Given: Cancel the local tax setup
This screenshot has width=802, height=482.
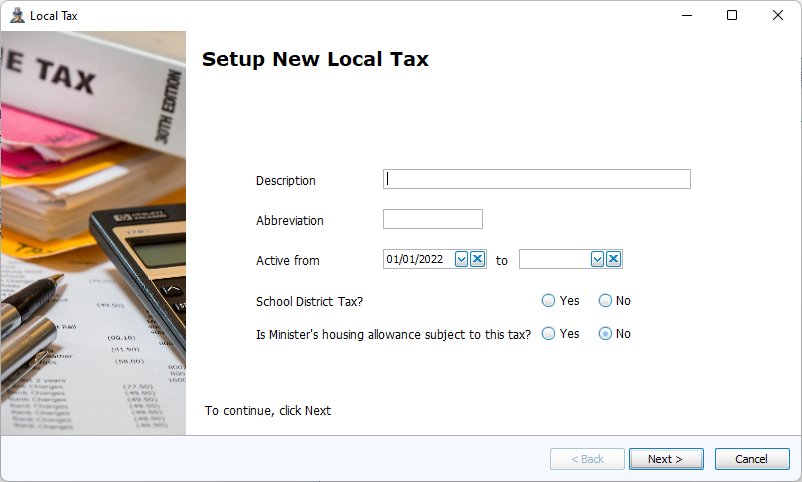Looking at the screenshot, I should 751,459.
